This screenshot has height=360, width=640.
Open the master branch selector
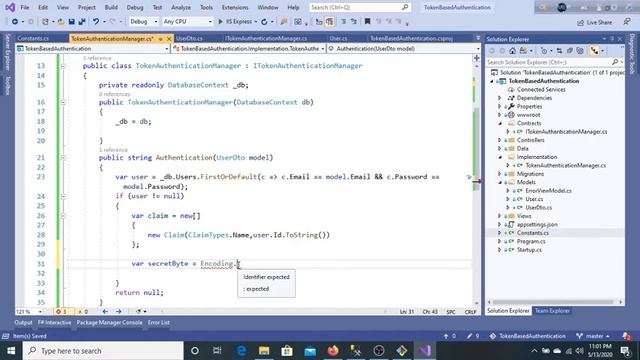(x=593, y=336)
